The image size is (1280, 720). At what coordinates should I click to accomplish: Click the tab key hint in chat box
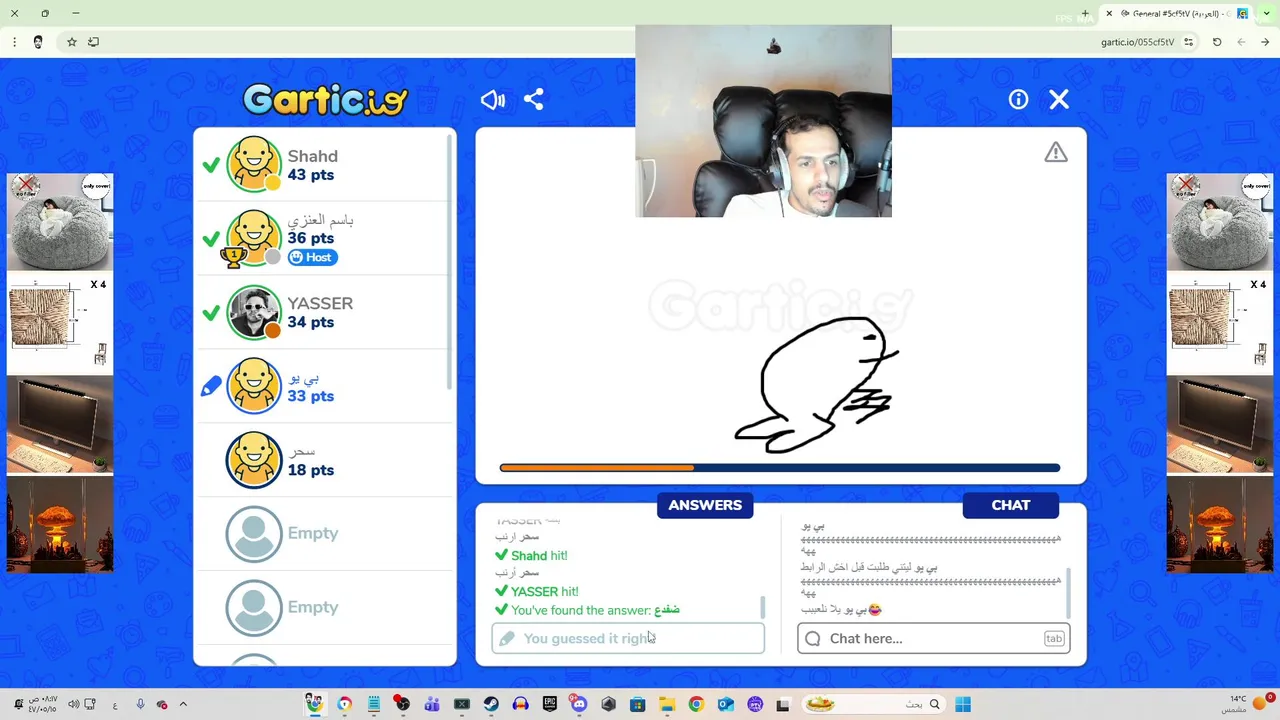(x=1054, y=638)
